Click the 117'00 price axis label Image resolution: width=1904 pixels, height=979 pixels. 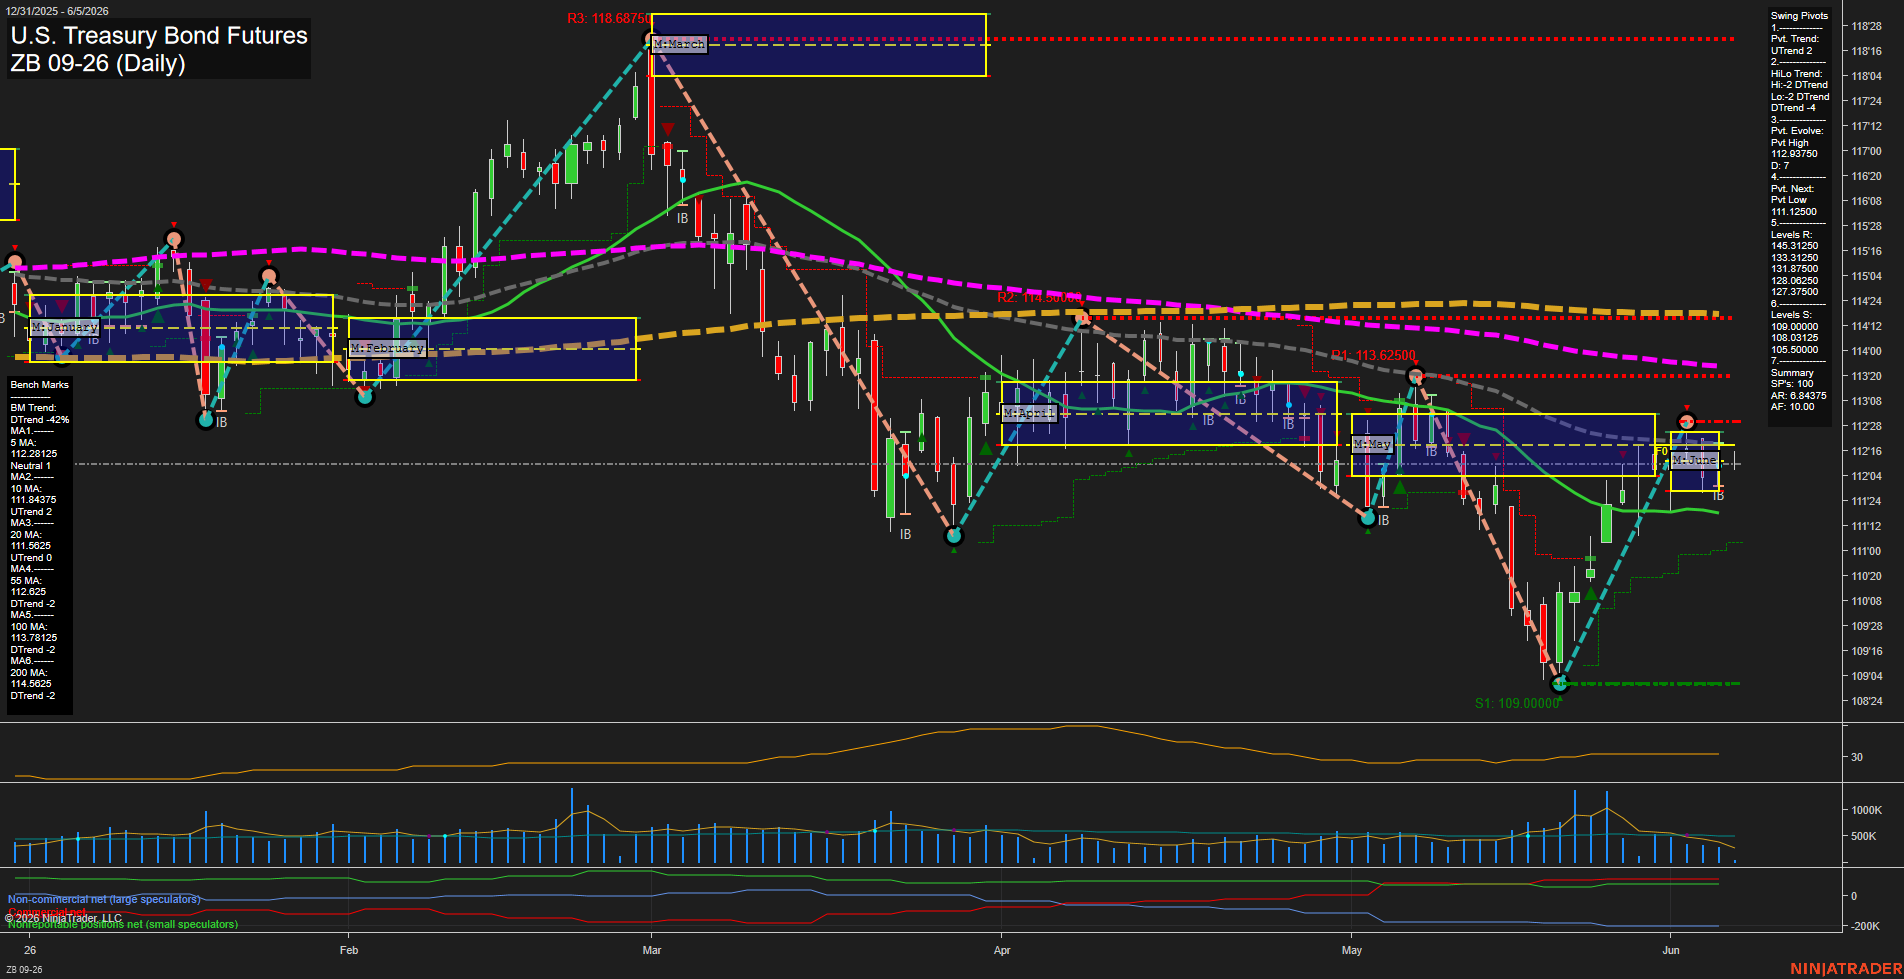(1866, 151)
